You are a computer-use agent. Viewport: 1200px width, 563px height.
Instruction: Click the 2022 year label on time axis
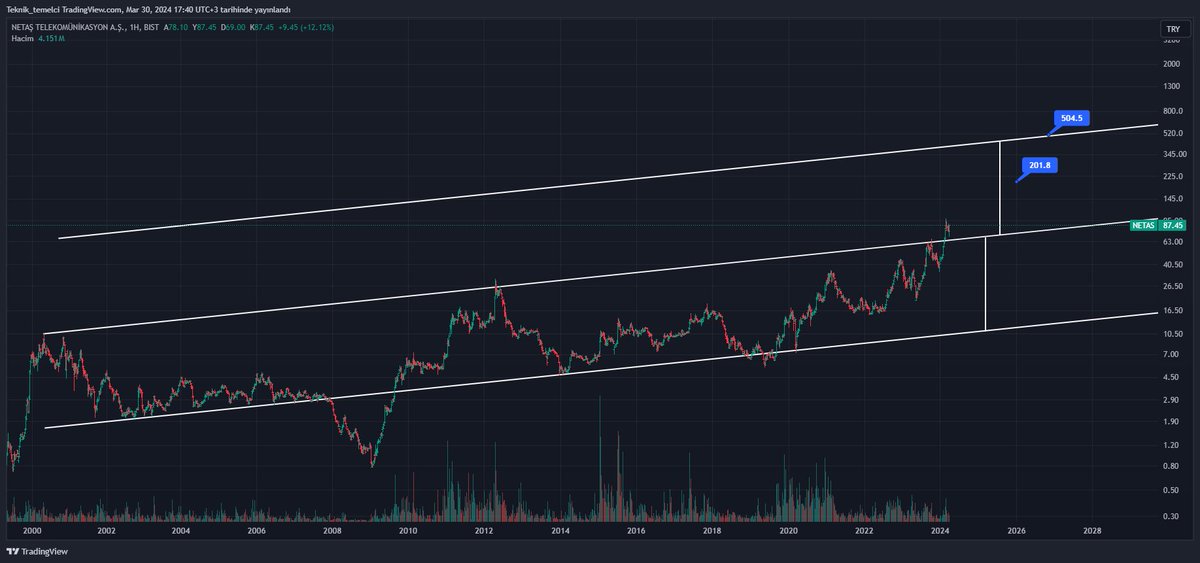(864, 531)
